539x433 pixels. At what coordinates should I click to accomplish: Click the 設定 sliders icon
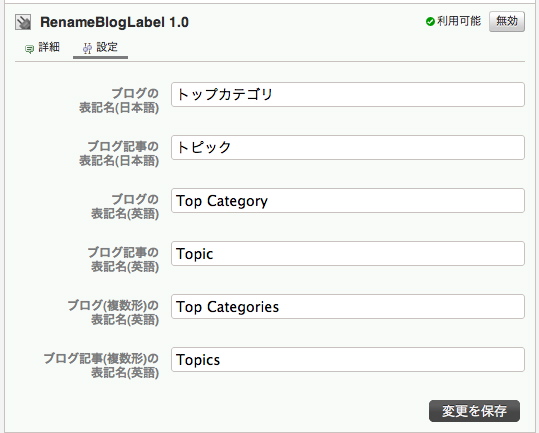[x=87, y=48]
